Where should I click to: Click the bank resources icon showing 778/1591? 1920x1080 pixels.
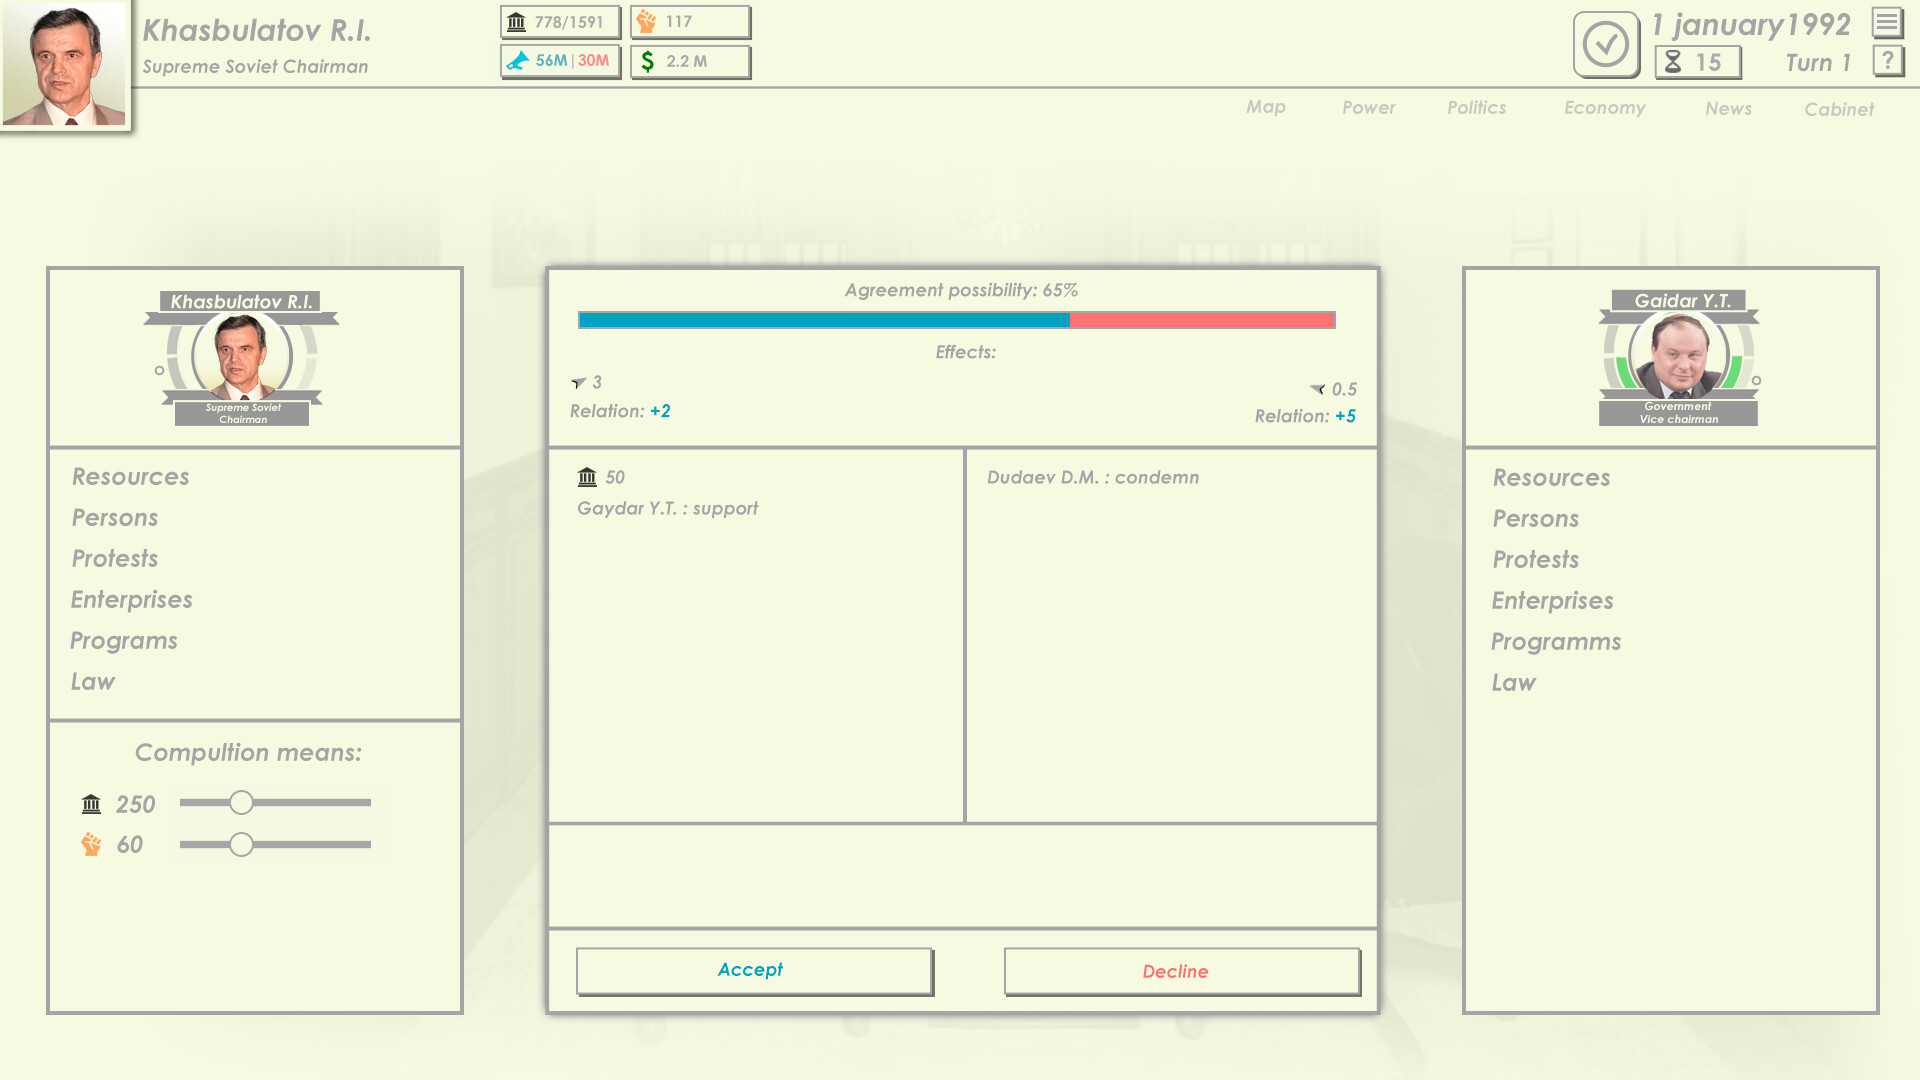516,21
